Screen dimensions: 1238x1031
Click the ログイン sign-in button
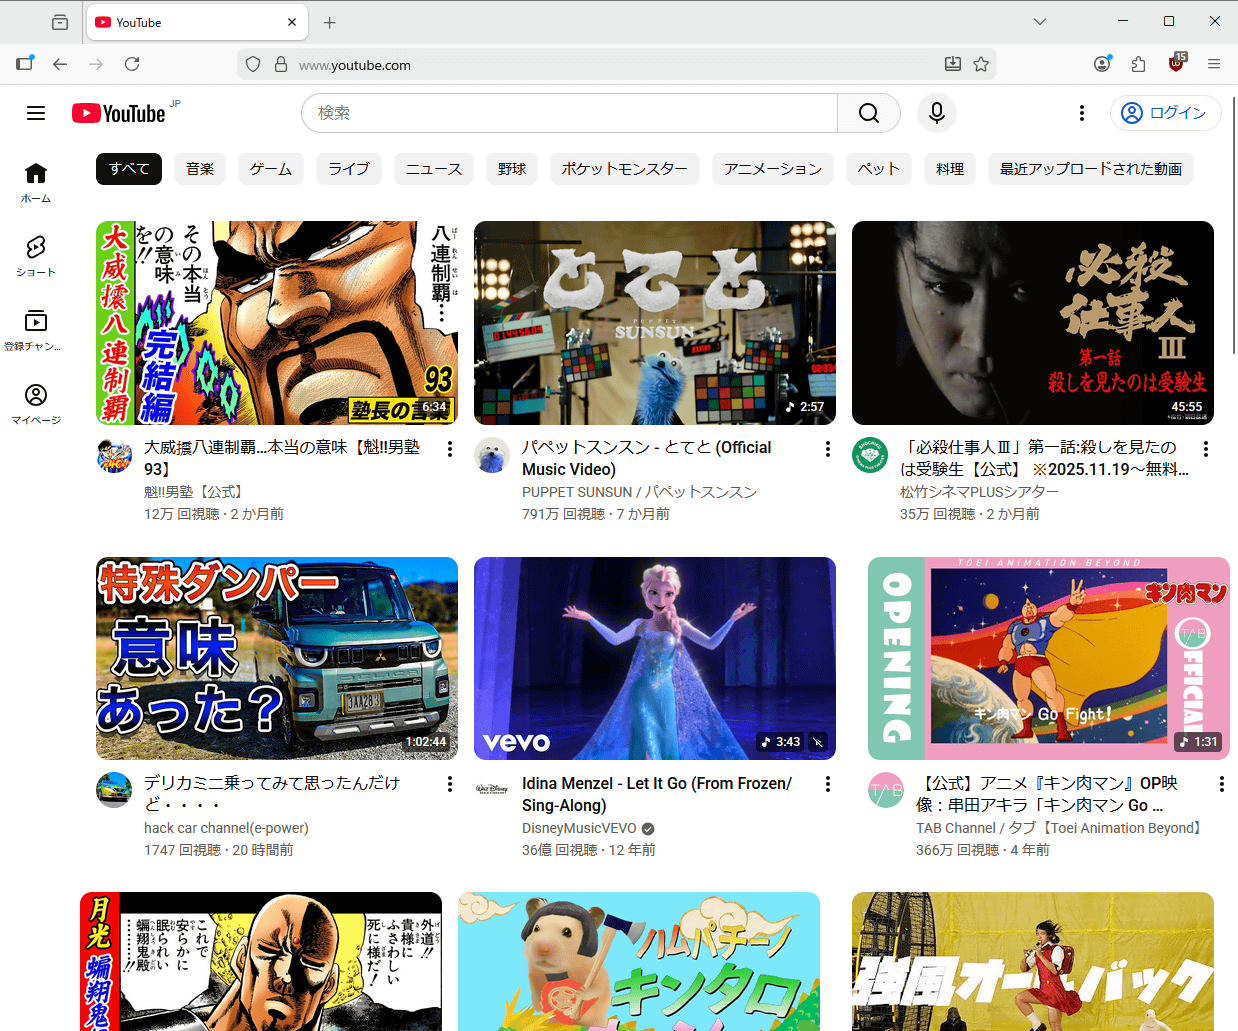1165,113
